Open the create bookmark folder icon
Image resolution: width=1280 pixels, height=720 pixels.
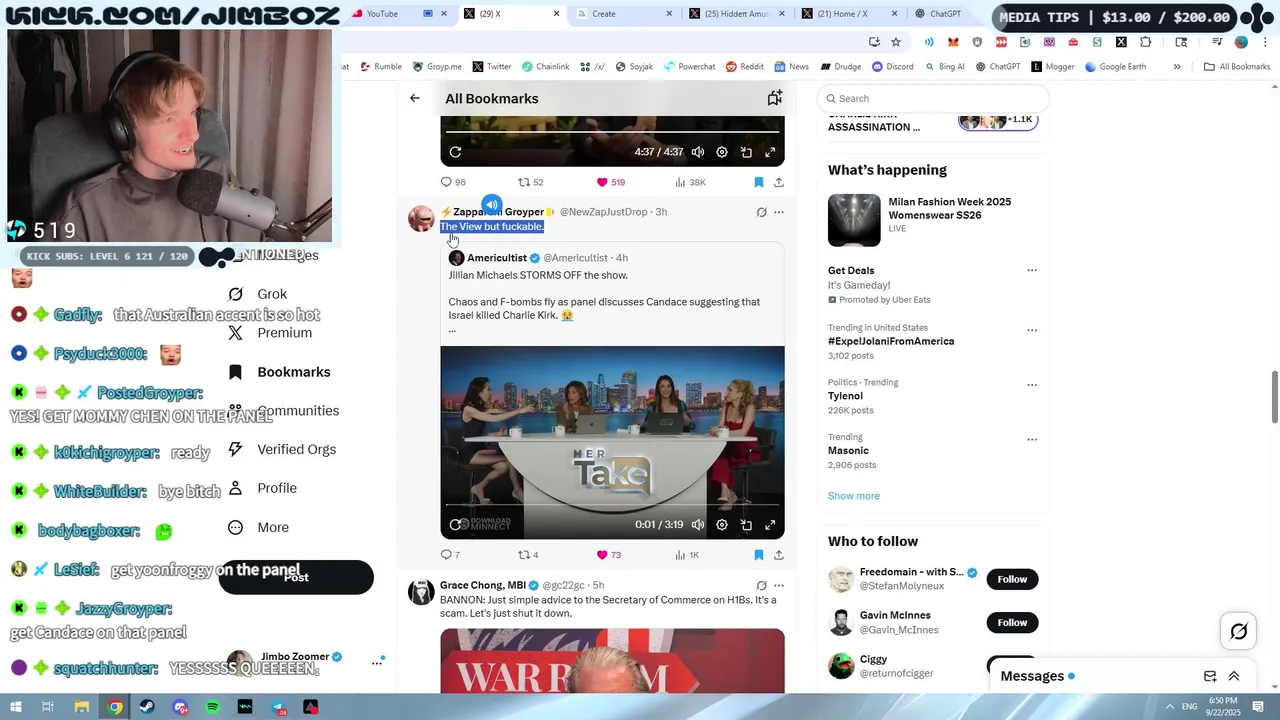pos(774,98)
